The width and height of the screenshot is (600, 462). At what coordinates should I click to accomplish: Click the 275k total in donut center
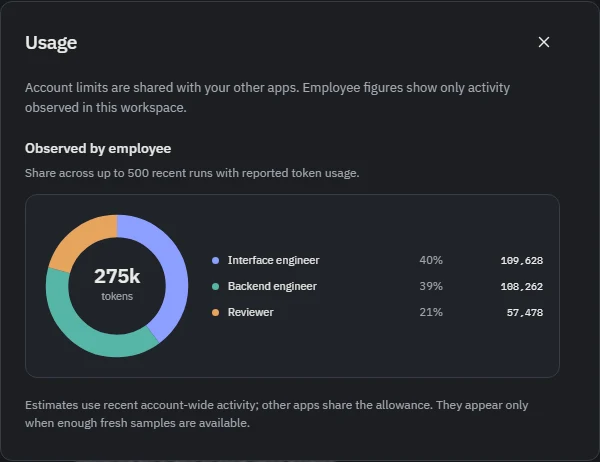coord(117,276)
